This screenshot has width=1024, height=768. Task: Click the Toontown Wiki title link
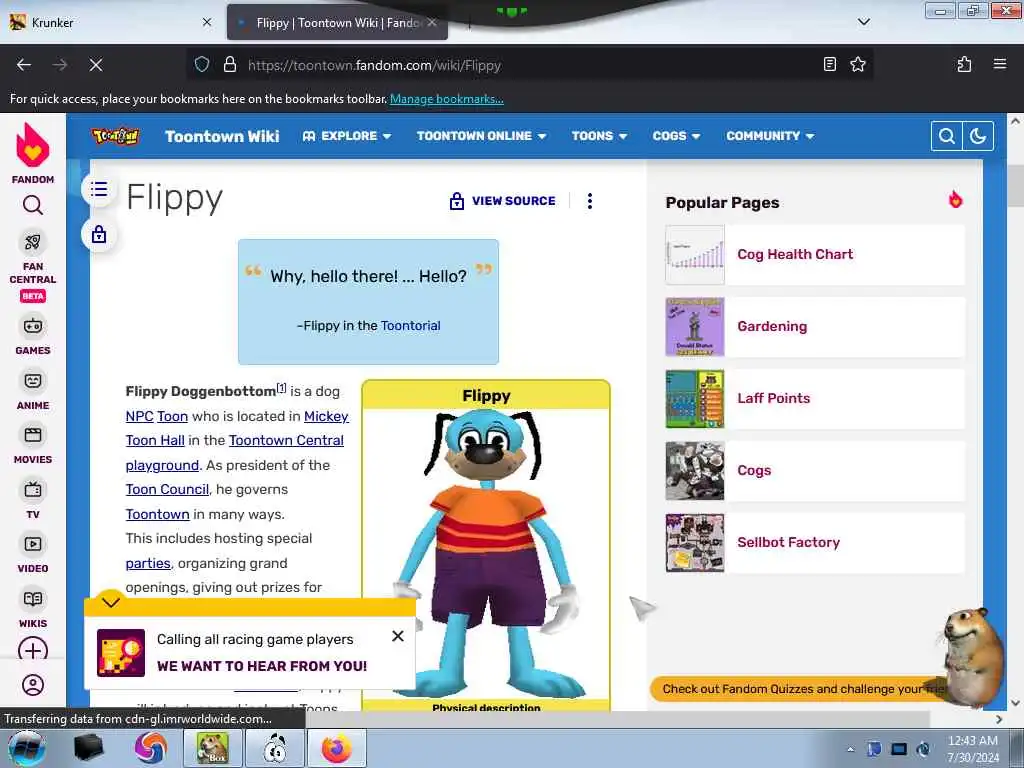pyautogui.click(x=222, y=136)
